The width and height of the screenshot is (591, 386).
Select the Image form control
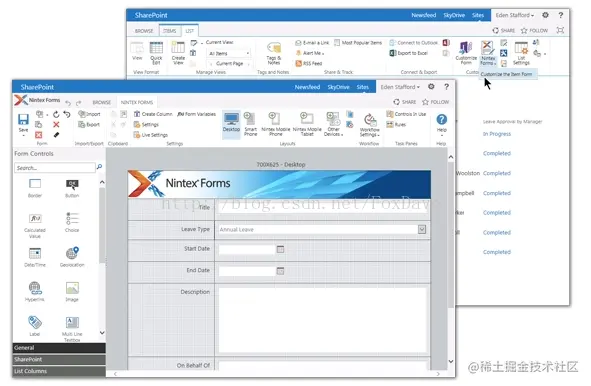pyautogui.click(x=72, y=292)
